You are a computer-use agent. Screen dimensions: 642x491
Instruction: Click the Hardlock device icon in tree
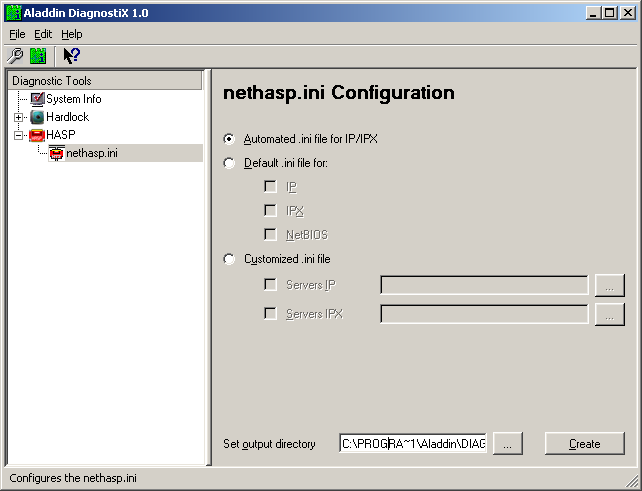(x=37, y=117)
